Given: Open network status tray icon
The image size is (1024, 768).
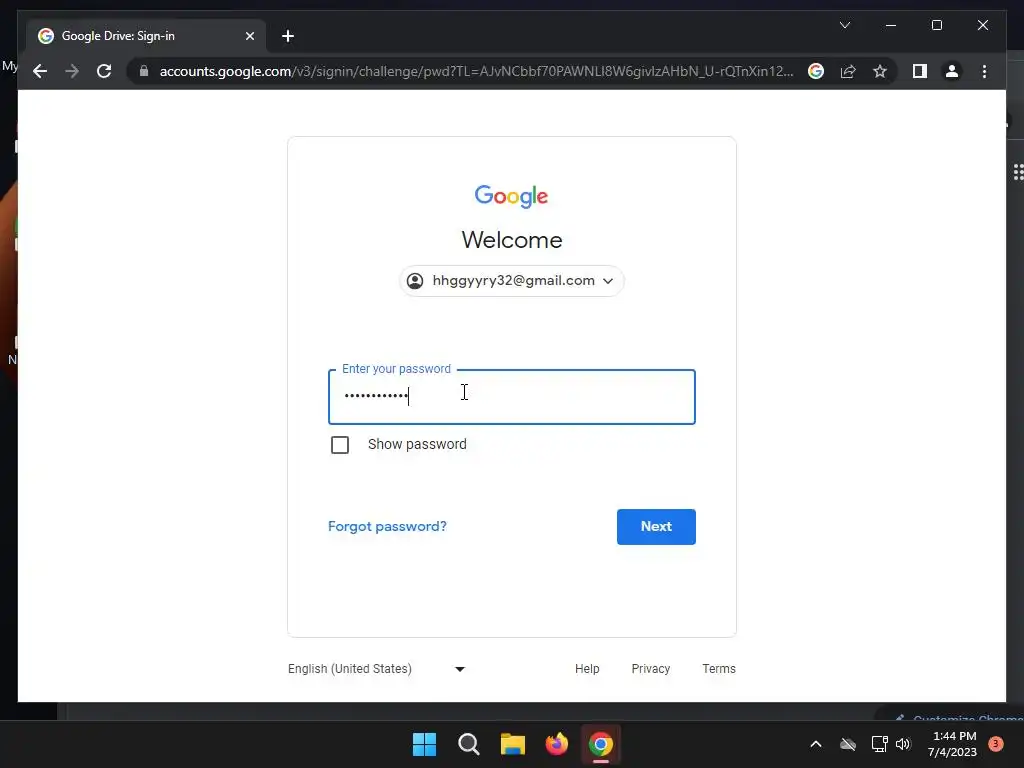Looking at the screenshot, I should 879,744.
